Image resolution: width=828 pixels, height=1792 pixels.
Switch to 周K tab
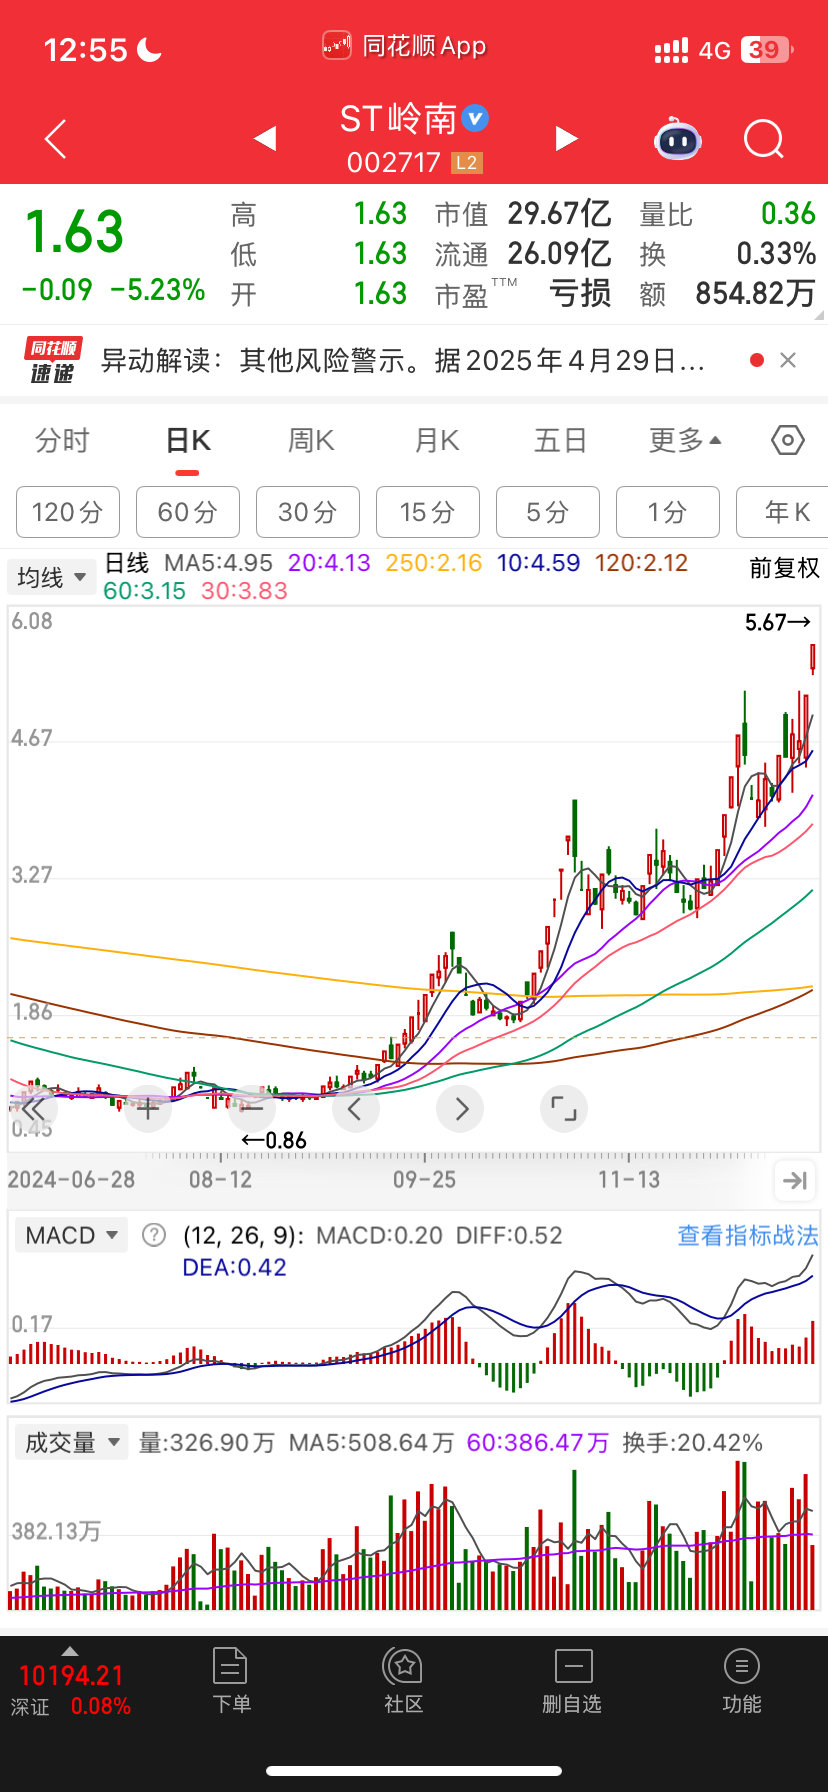(311, 440)
